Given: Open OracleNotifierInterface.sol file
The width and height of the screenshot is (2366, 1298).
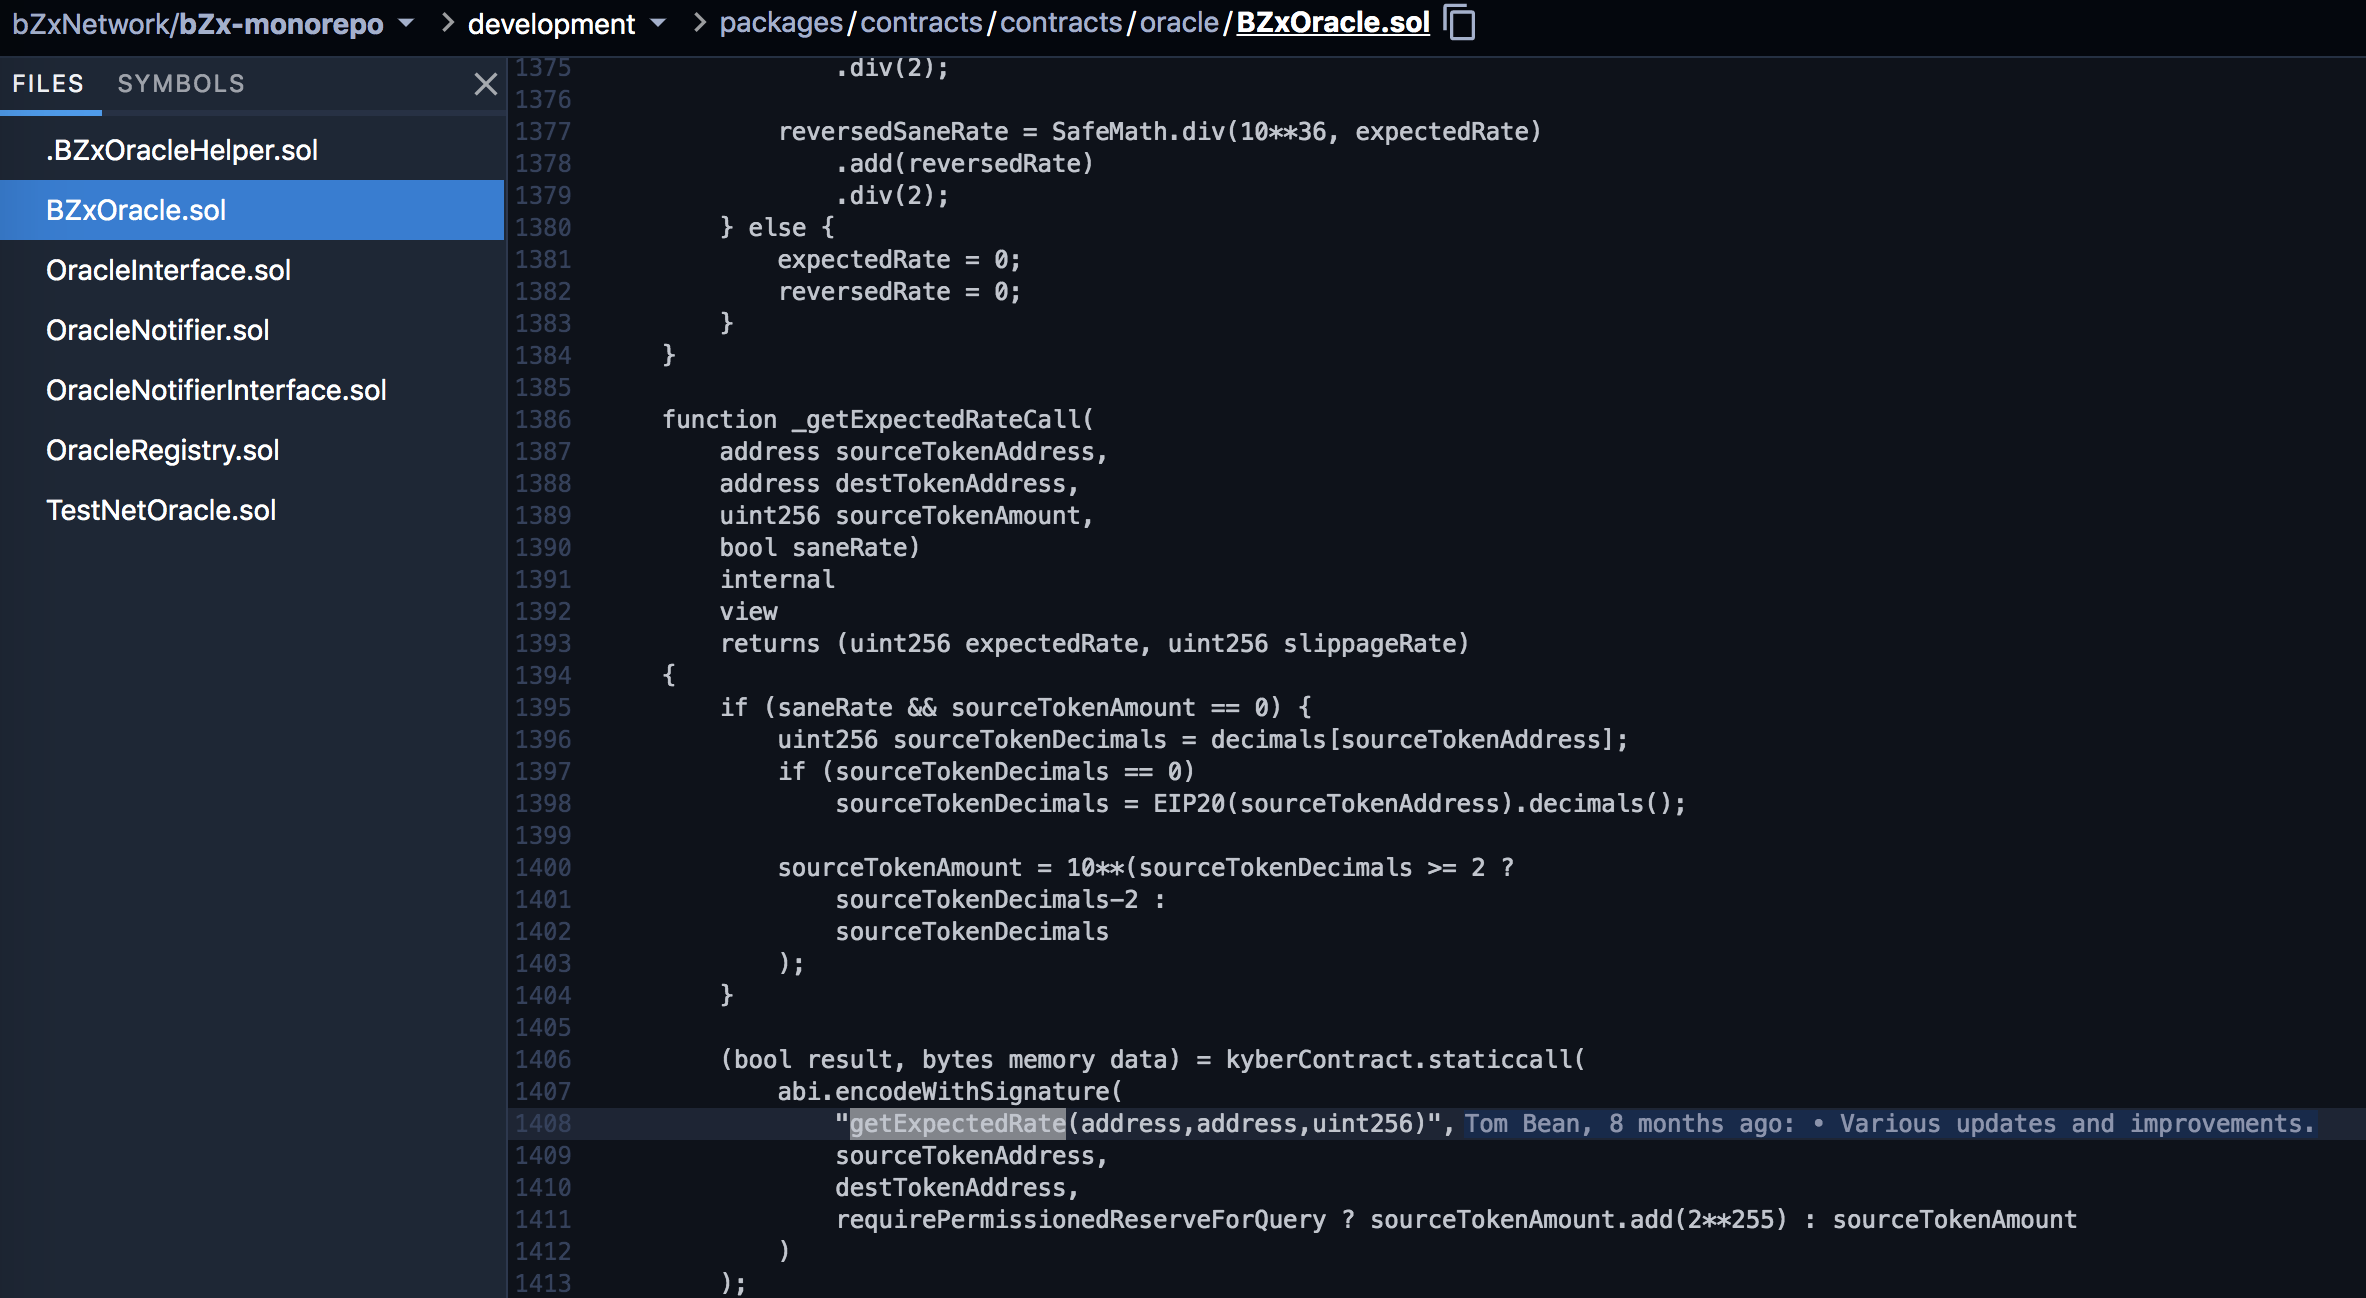Looking at the screenshot, I should pyautogui.click(x=252, y=390).
